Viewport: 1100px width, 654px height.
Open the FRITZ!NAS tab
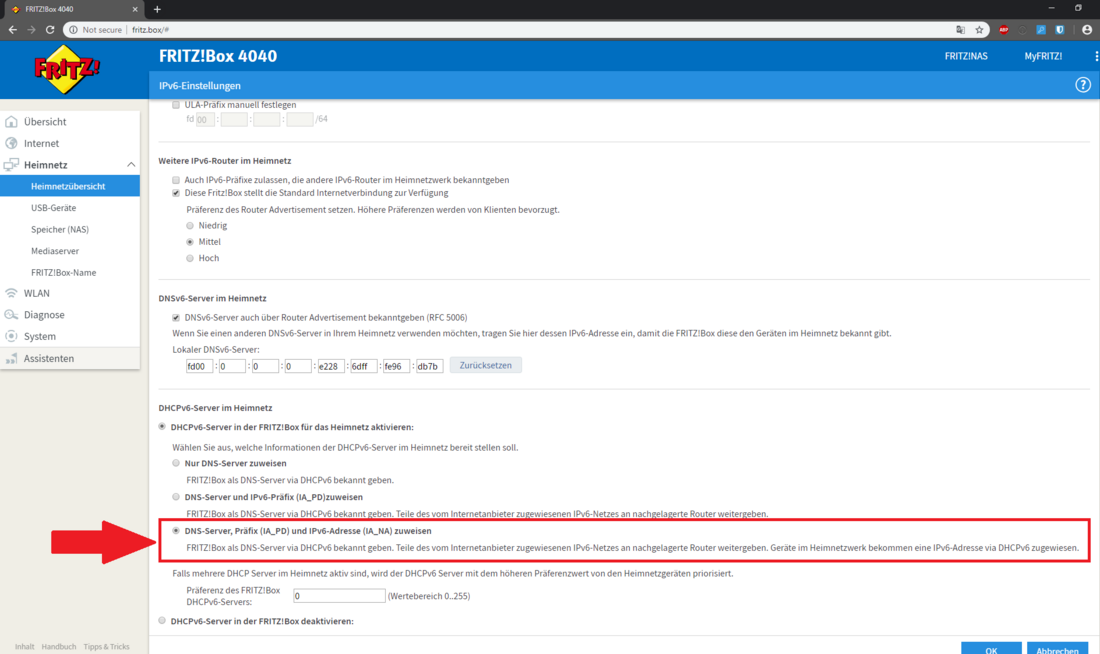pyautogui.click(x=966, y=56)
